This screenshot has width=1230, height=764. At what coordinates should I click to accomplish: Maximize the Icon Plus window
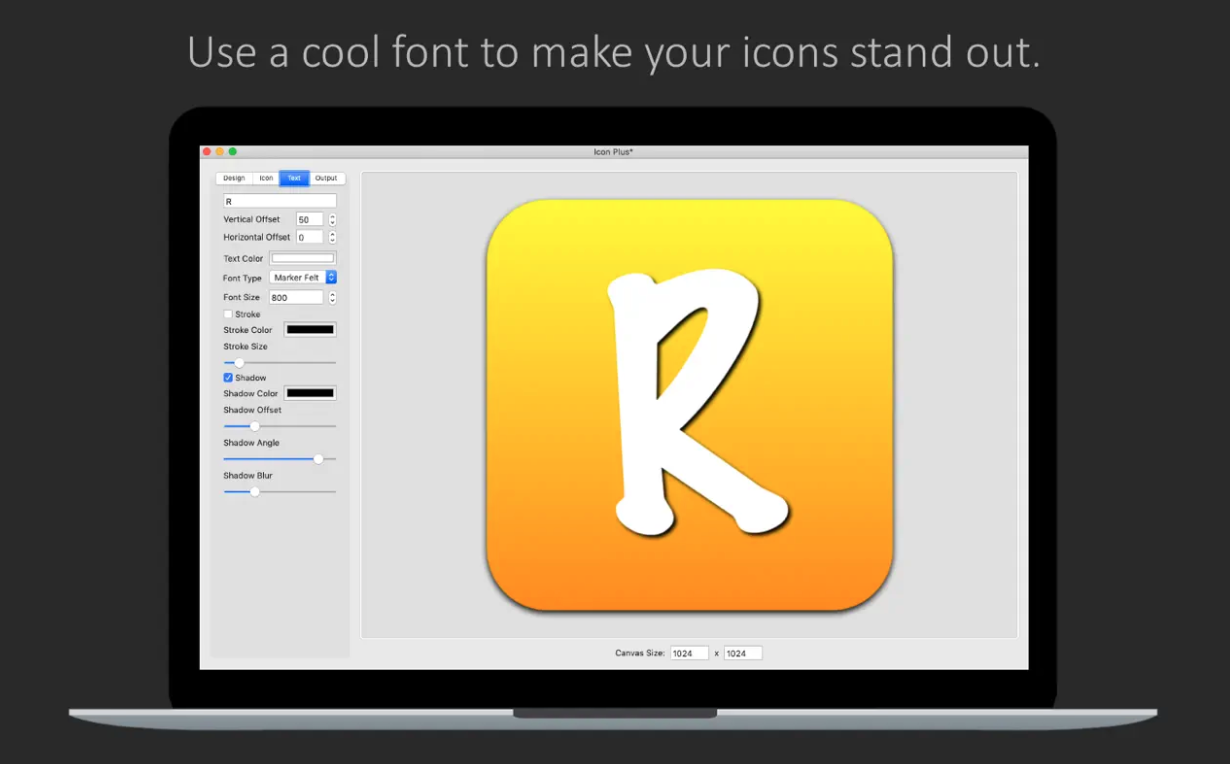point(233,152)
